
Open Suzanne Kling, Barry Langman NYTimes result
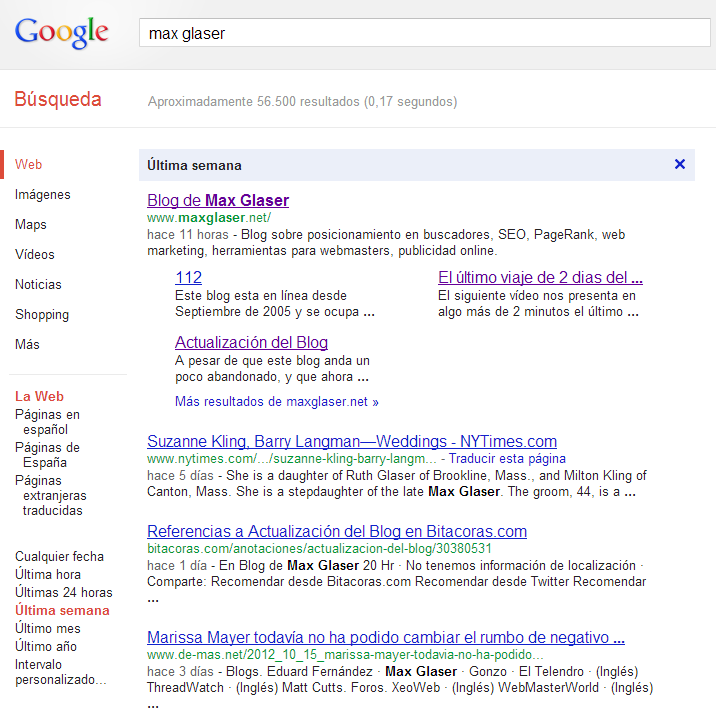[352, 441]
